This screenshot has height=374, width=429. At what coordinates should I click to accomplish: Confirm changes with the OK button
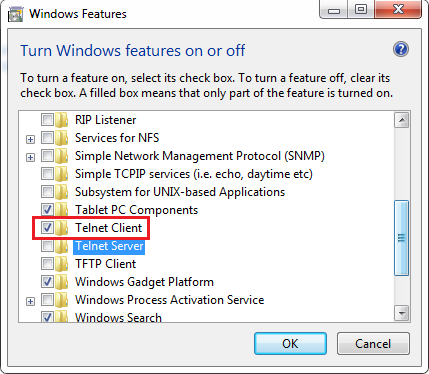click(290, 343)
